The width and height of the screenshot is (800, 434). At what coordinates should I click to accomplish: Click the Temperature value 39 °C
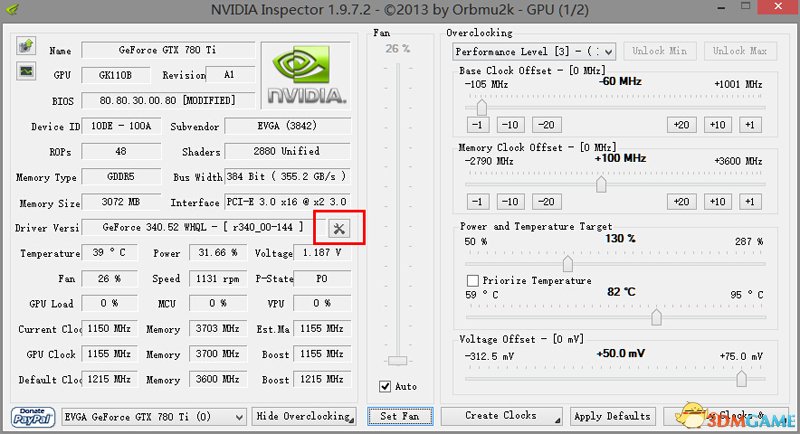[109, 253]
